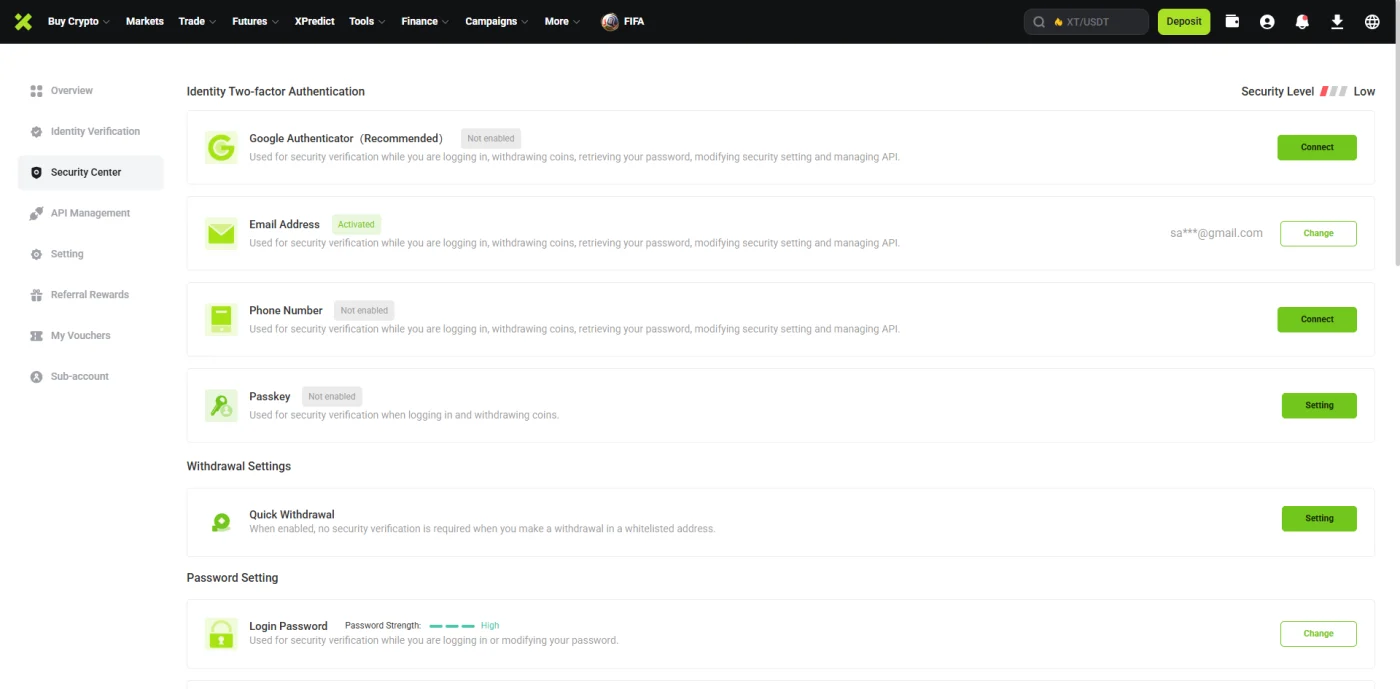
Task: Click the Identity Verification badge icon
Action: click(x=36, y=132)
